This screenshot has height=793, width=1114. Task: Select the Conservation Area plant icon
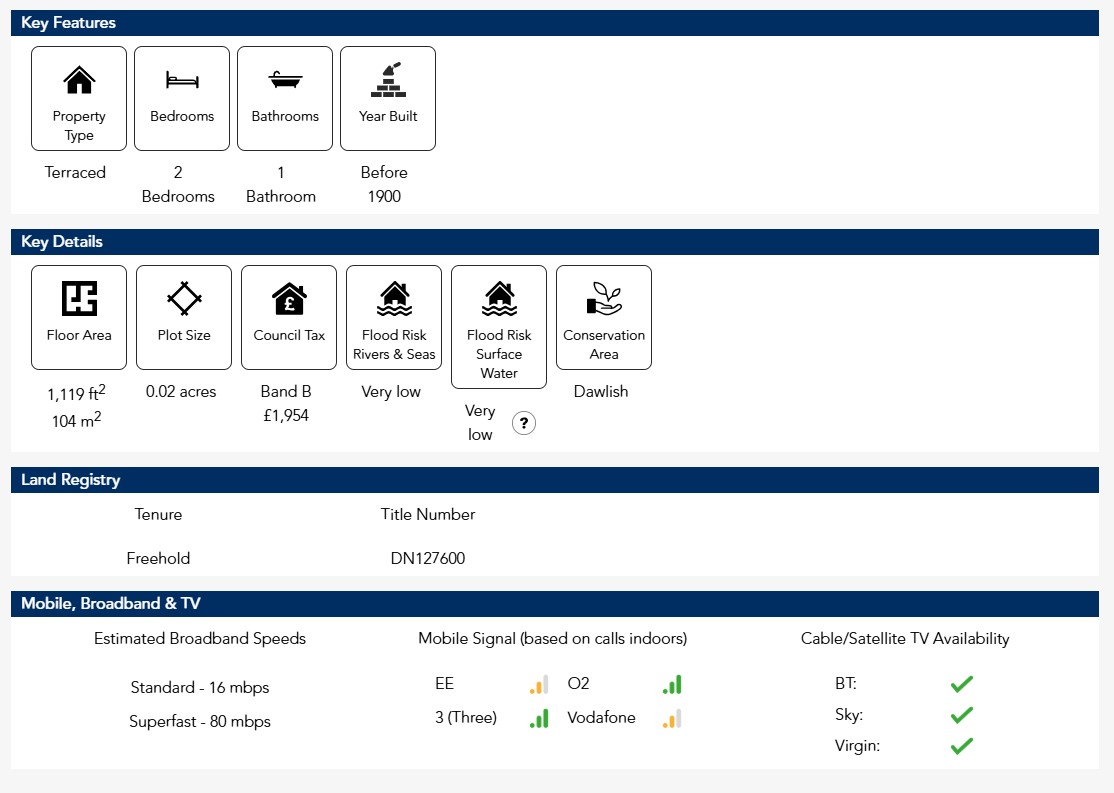click(x=604, y=298)
